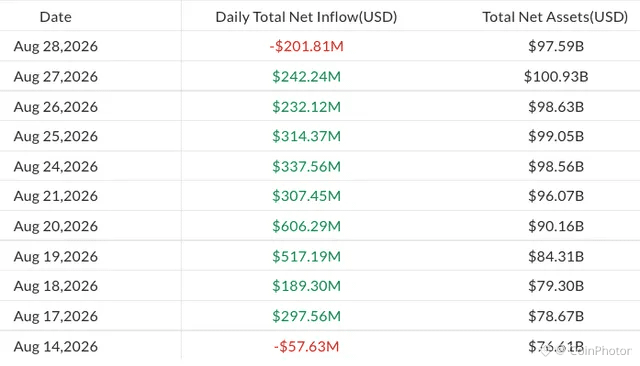640x366 pixels.
Task: Select the $78.67B net assets cell
Action: (556, 316)
